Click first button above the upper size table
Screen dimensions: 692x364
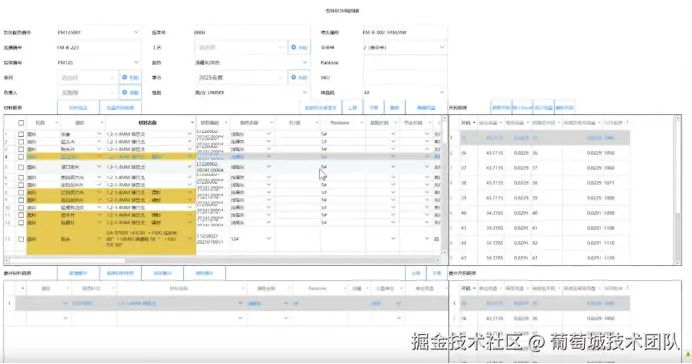501,107
